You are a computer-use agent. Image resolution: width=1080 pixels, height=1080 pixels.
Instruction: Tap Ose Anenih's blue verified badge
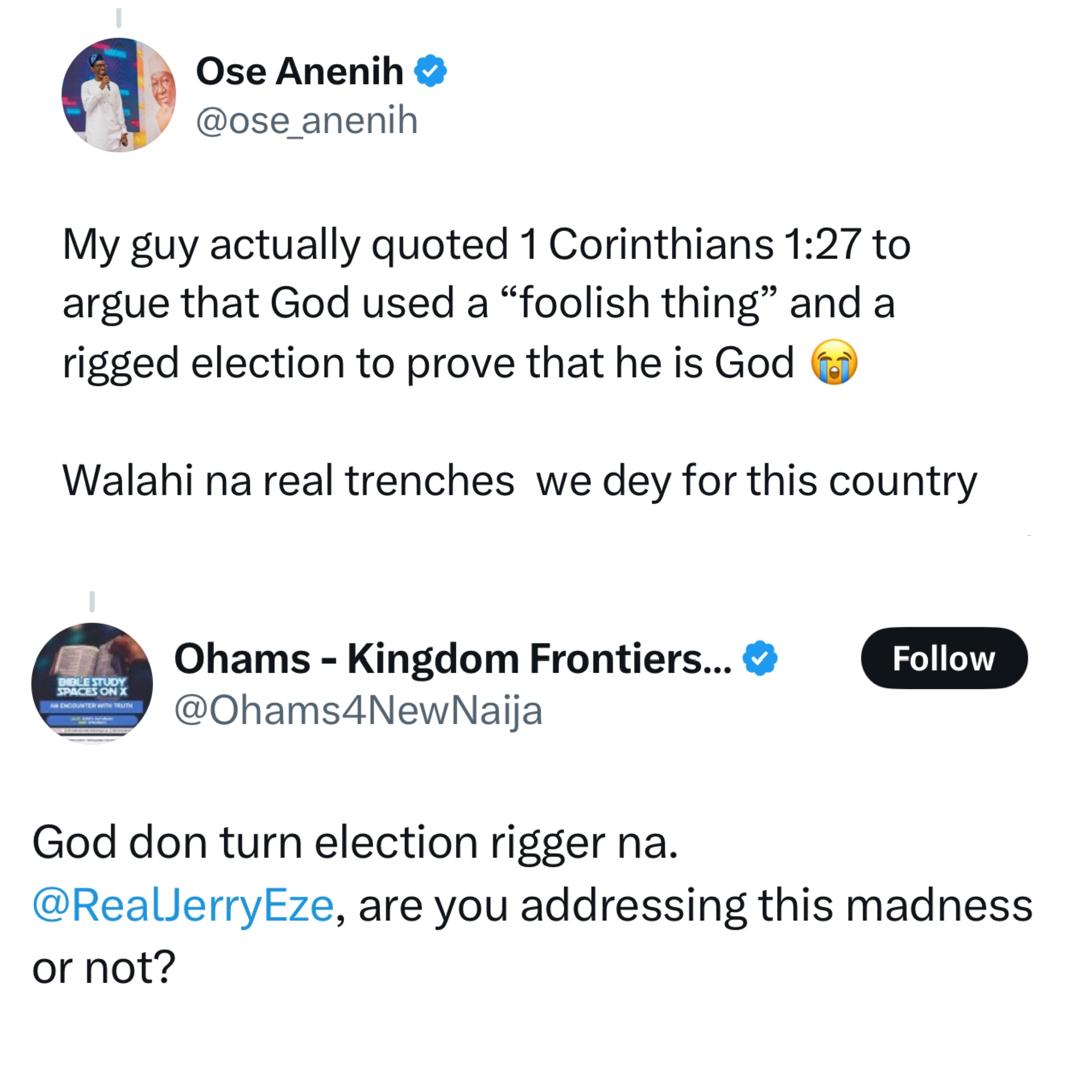[x=432, y=71]
